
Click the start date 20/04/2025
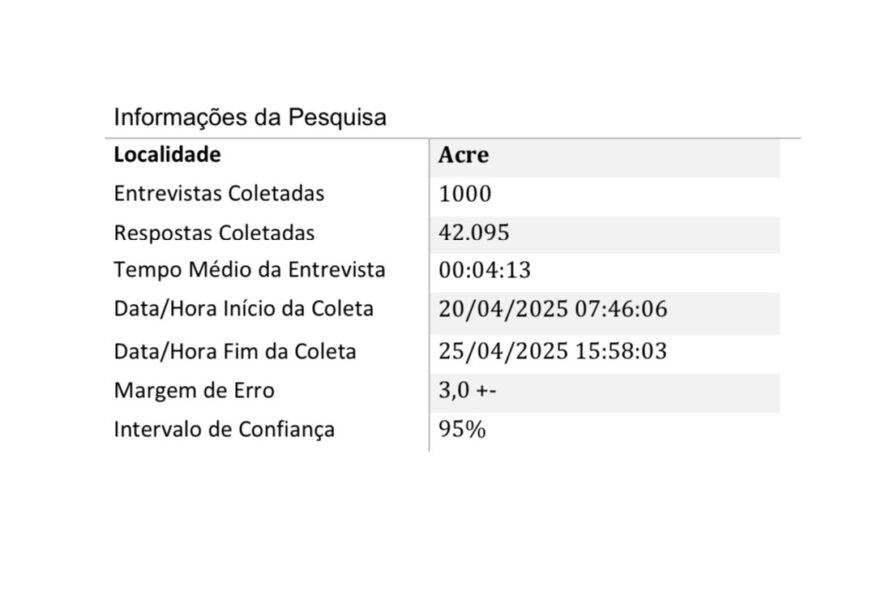503,310
